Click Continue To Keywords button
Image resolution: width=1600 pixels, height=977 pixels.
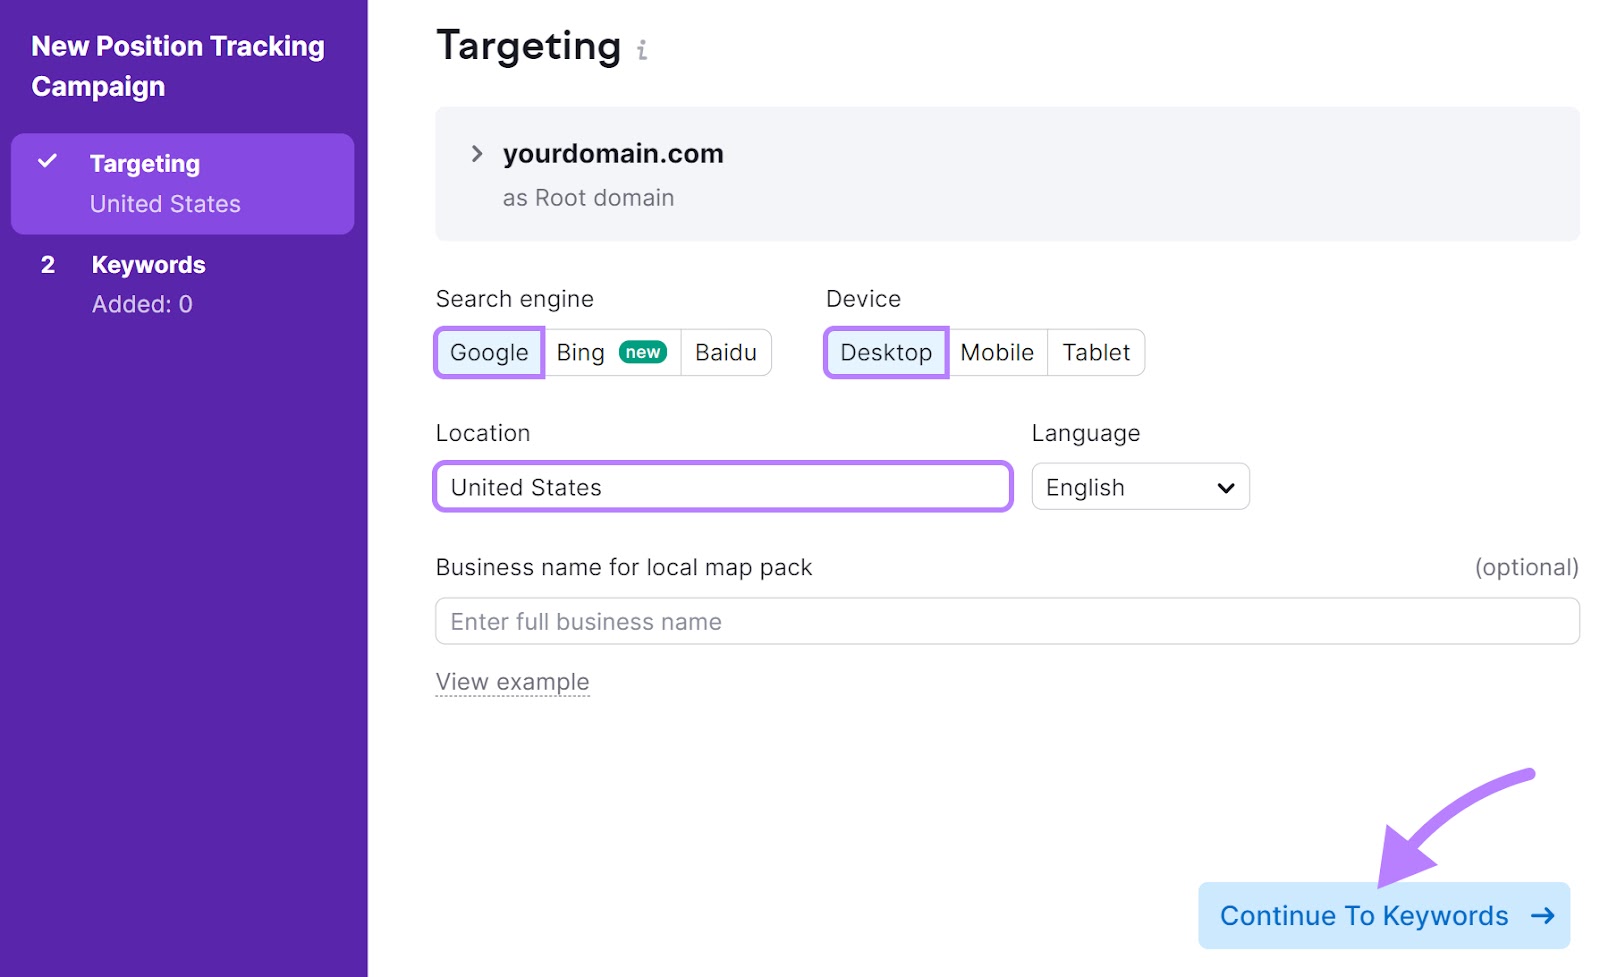coord(1384,915)
